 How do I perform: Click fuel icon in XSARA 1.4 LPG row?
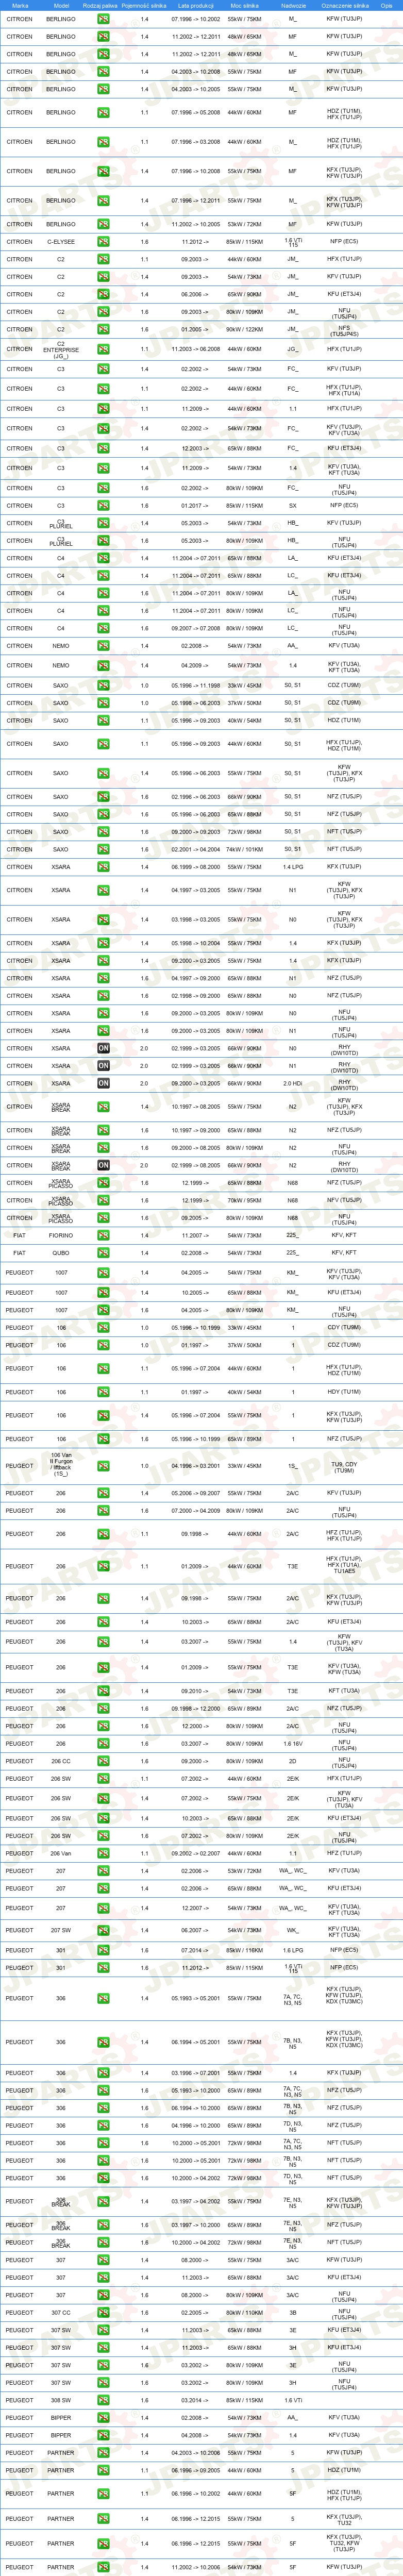pyautogui.click(x=103, y=867)
